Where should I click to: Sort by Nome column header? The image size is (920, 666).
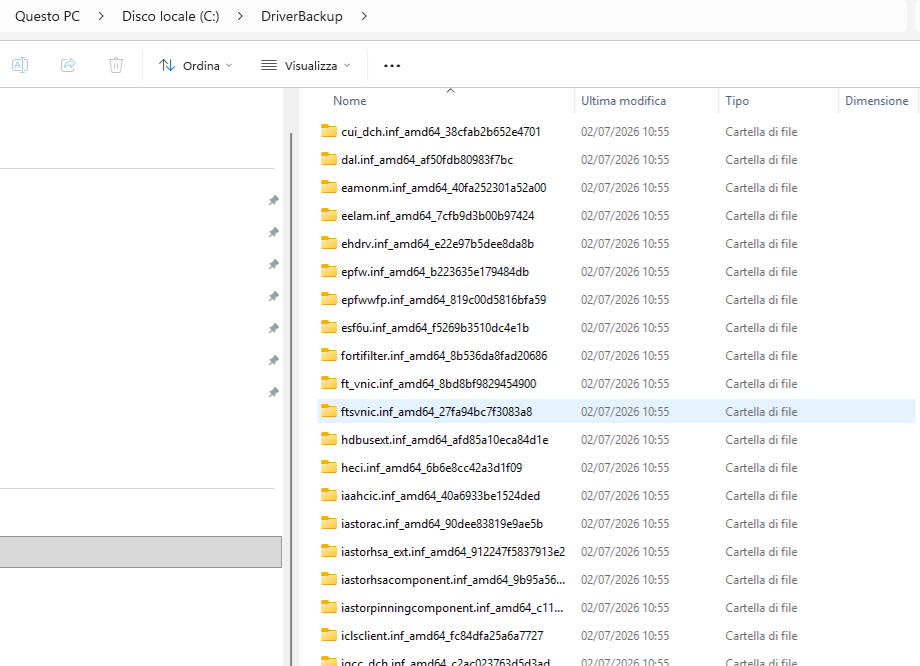pyautogui.click(x=350, y=101)
